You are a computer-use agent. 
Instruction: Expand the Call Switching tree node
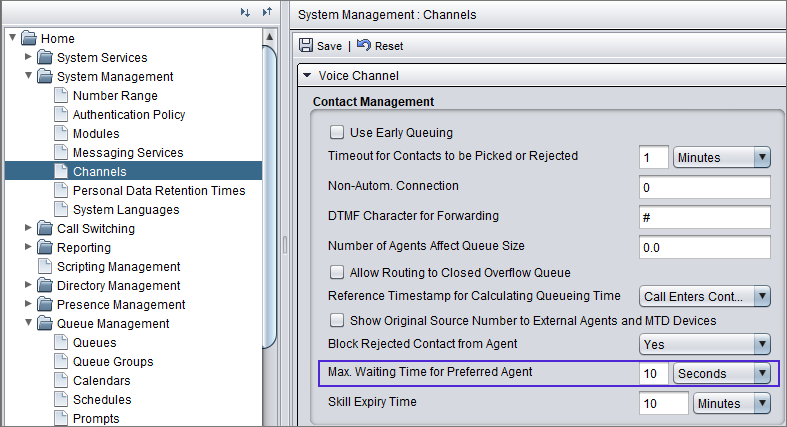[x=29, y=229]
